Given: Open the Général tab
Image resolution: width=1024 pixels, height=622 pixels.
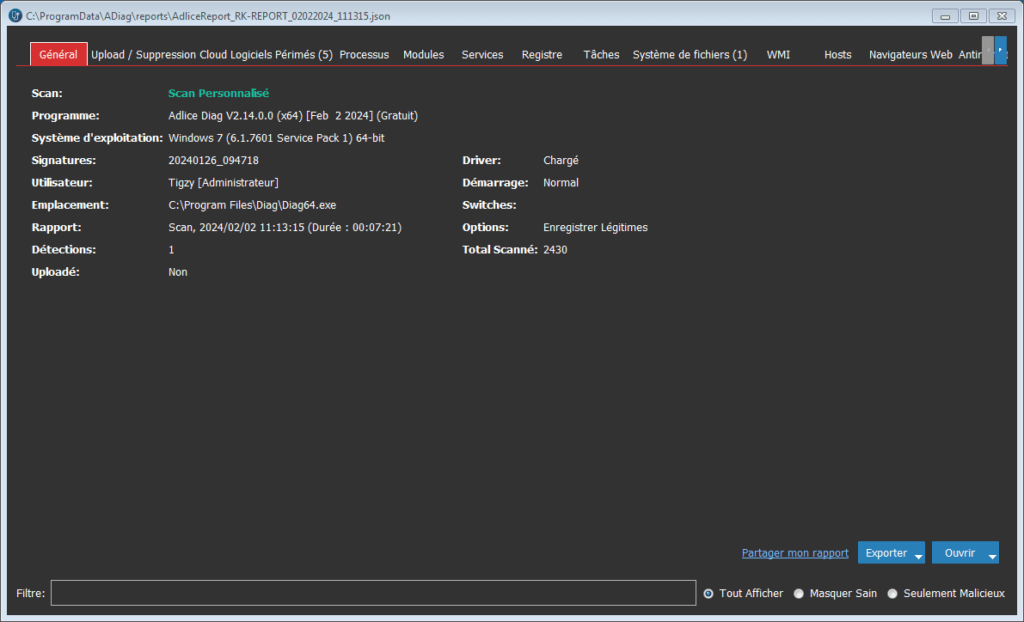Looking at the screenshot, I should [x=58, y=54].
